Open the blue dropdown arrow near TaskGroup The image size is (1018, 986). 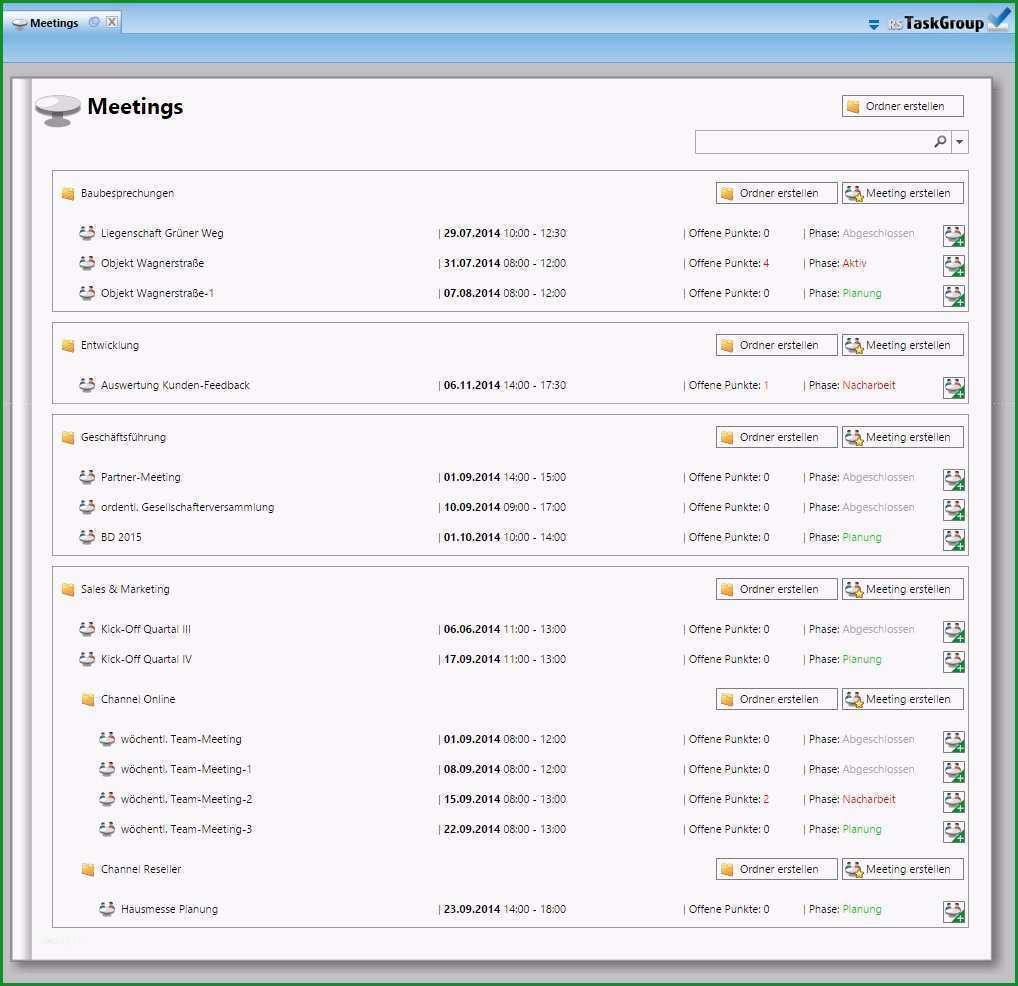tap(874, 25)
